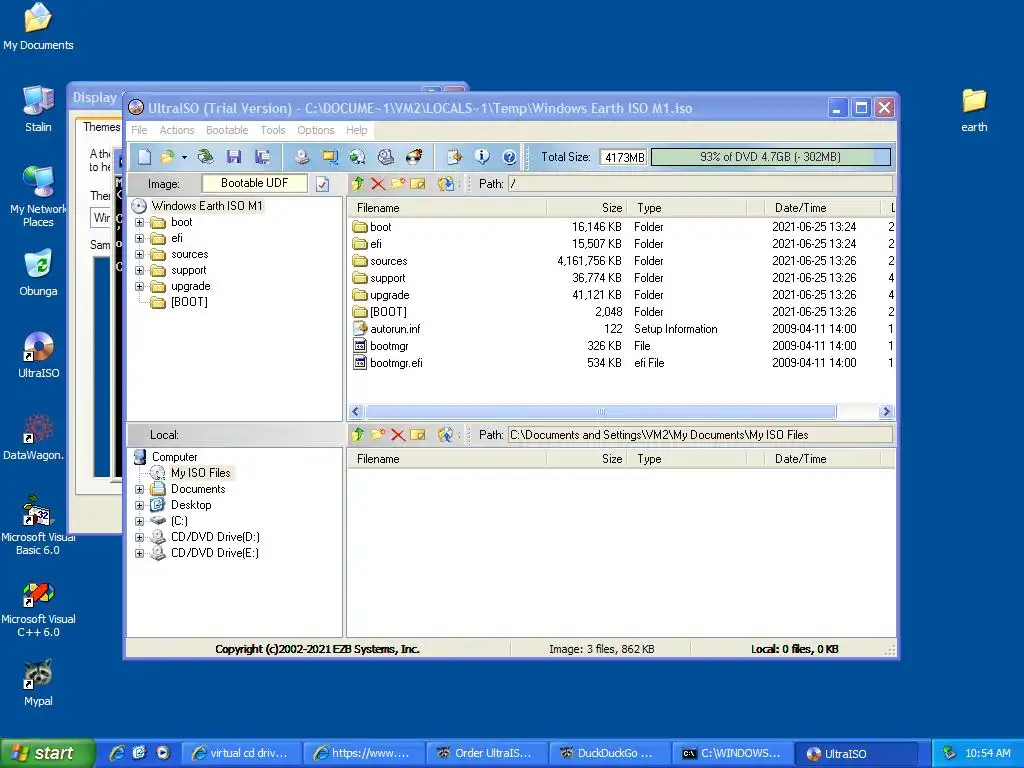Open the Tools menu

(x=273, y=130)
